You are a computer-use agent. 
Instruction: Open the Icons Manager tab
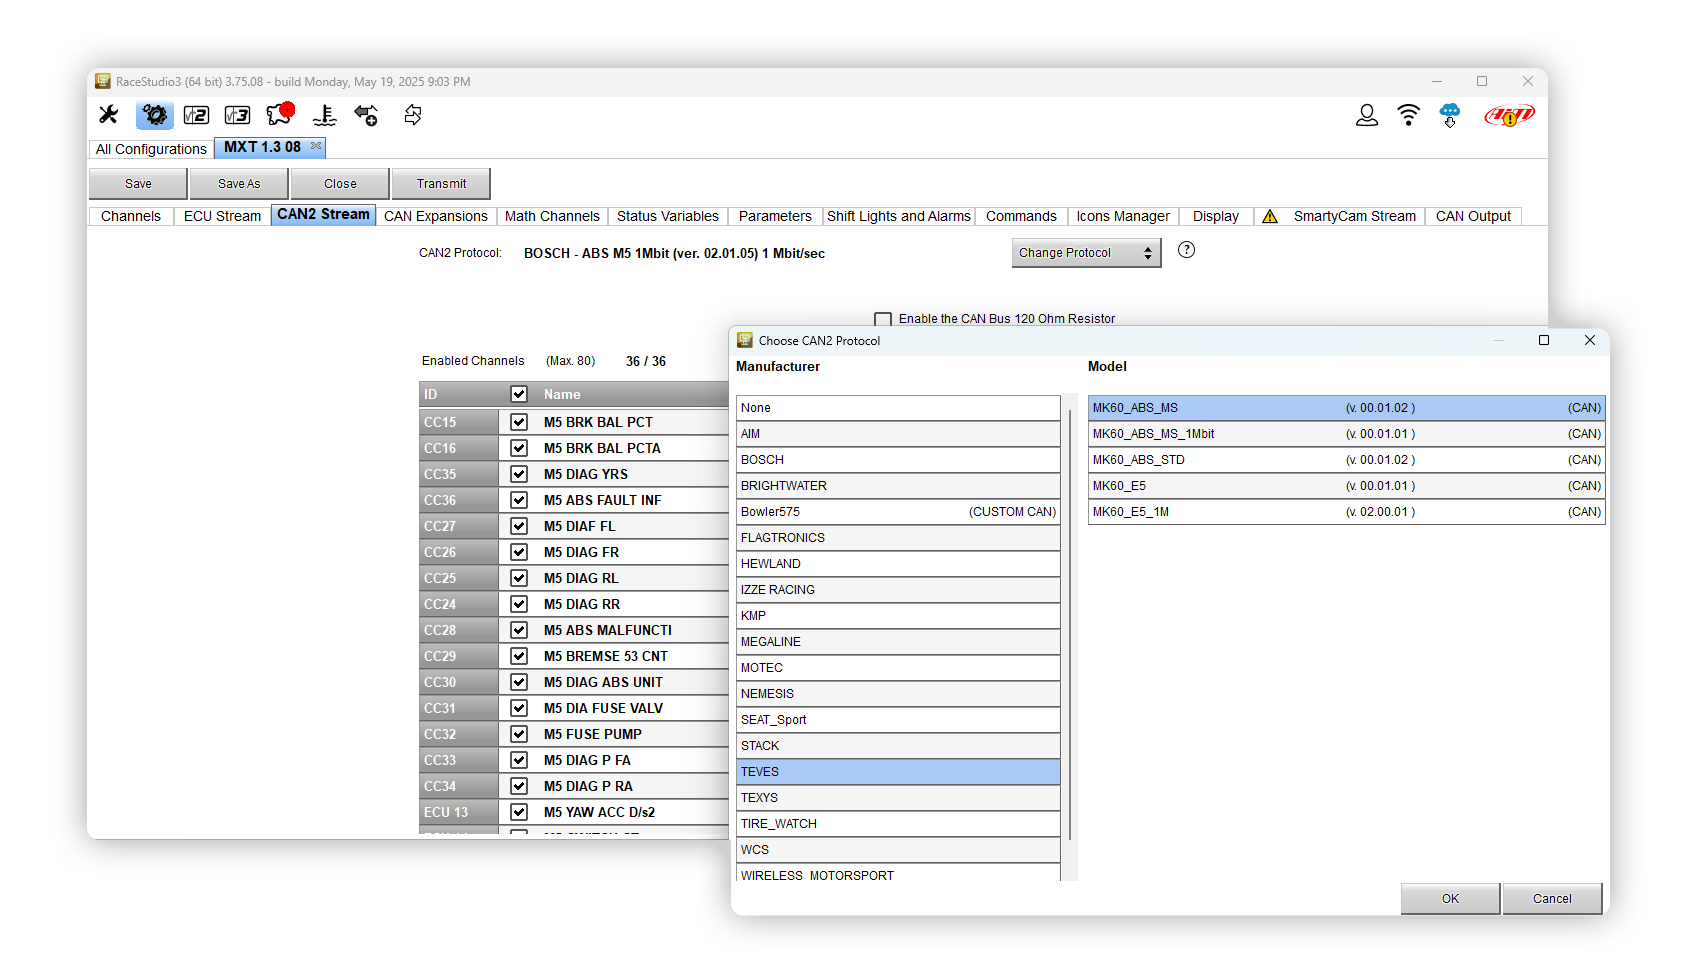click(1123, 216)
